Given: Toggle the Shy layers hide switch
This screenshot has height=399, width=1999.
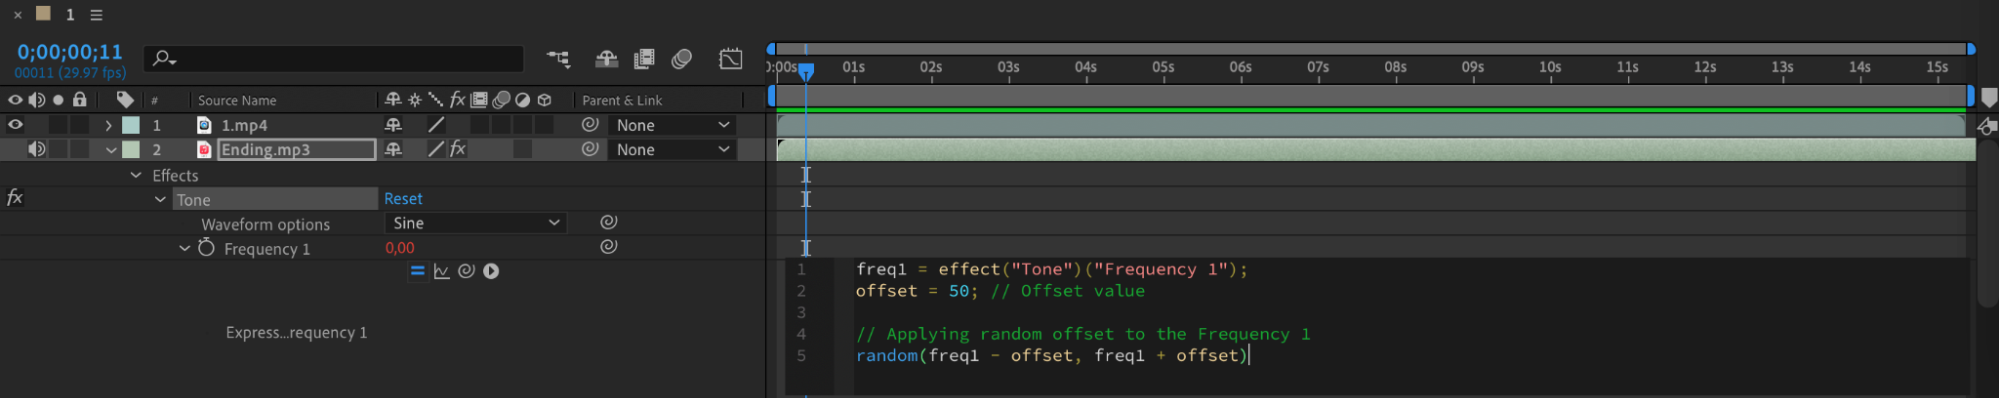Looking at the screenshot, I should (x=606, y=59).
